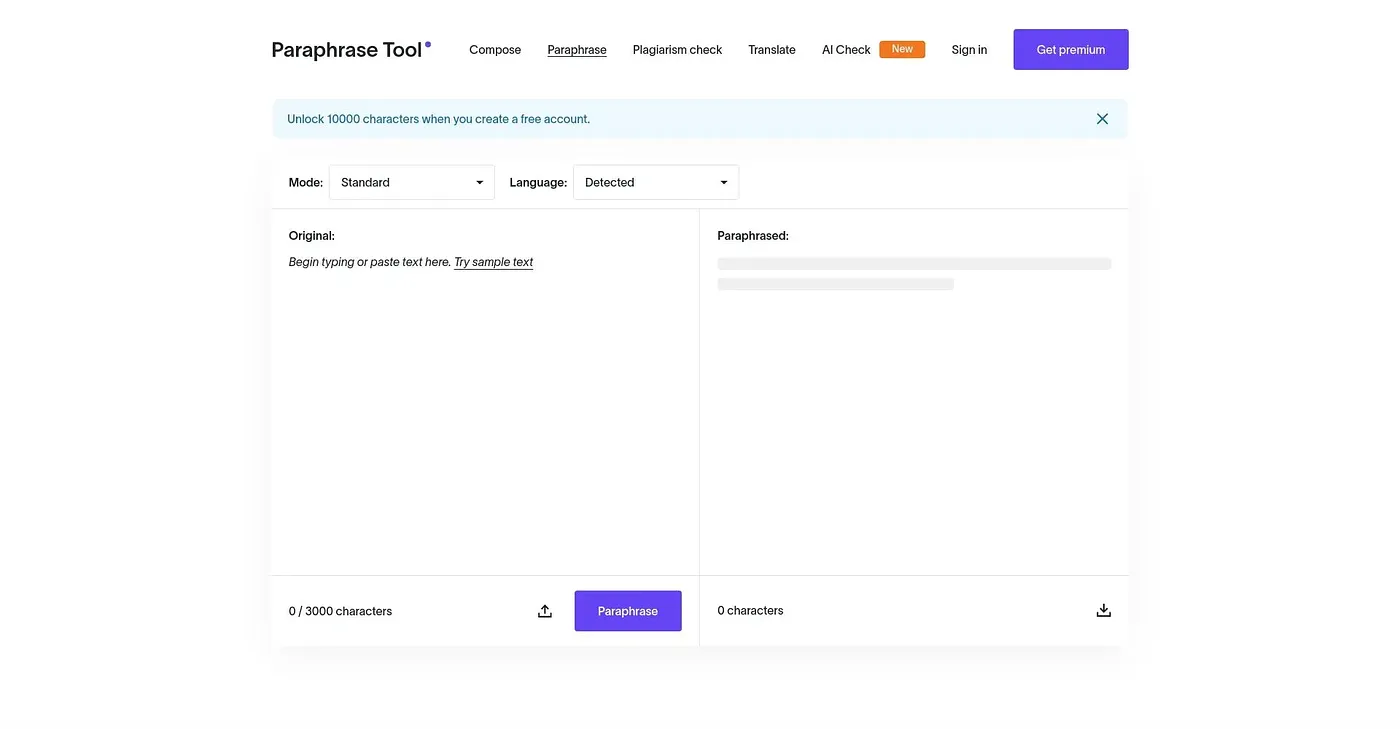The height and width of the screenshot is (729, 1400).
Task: Open the Plagiarism check page
Action: 677,50
